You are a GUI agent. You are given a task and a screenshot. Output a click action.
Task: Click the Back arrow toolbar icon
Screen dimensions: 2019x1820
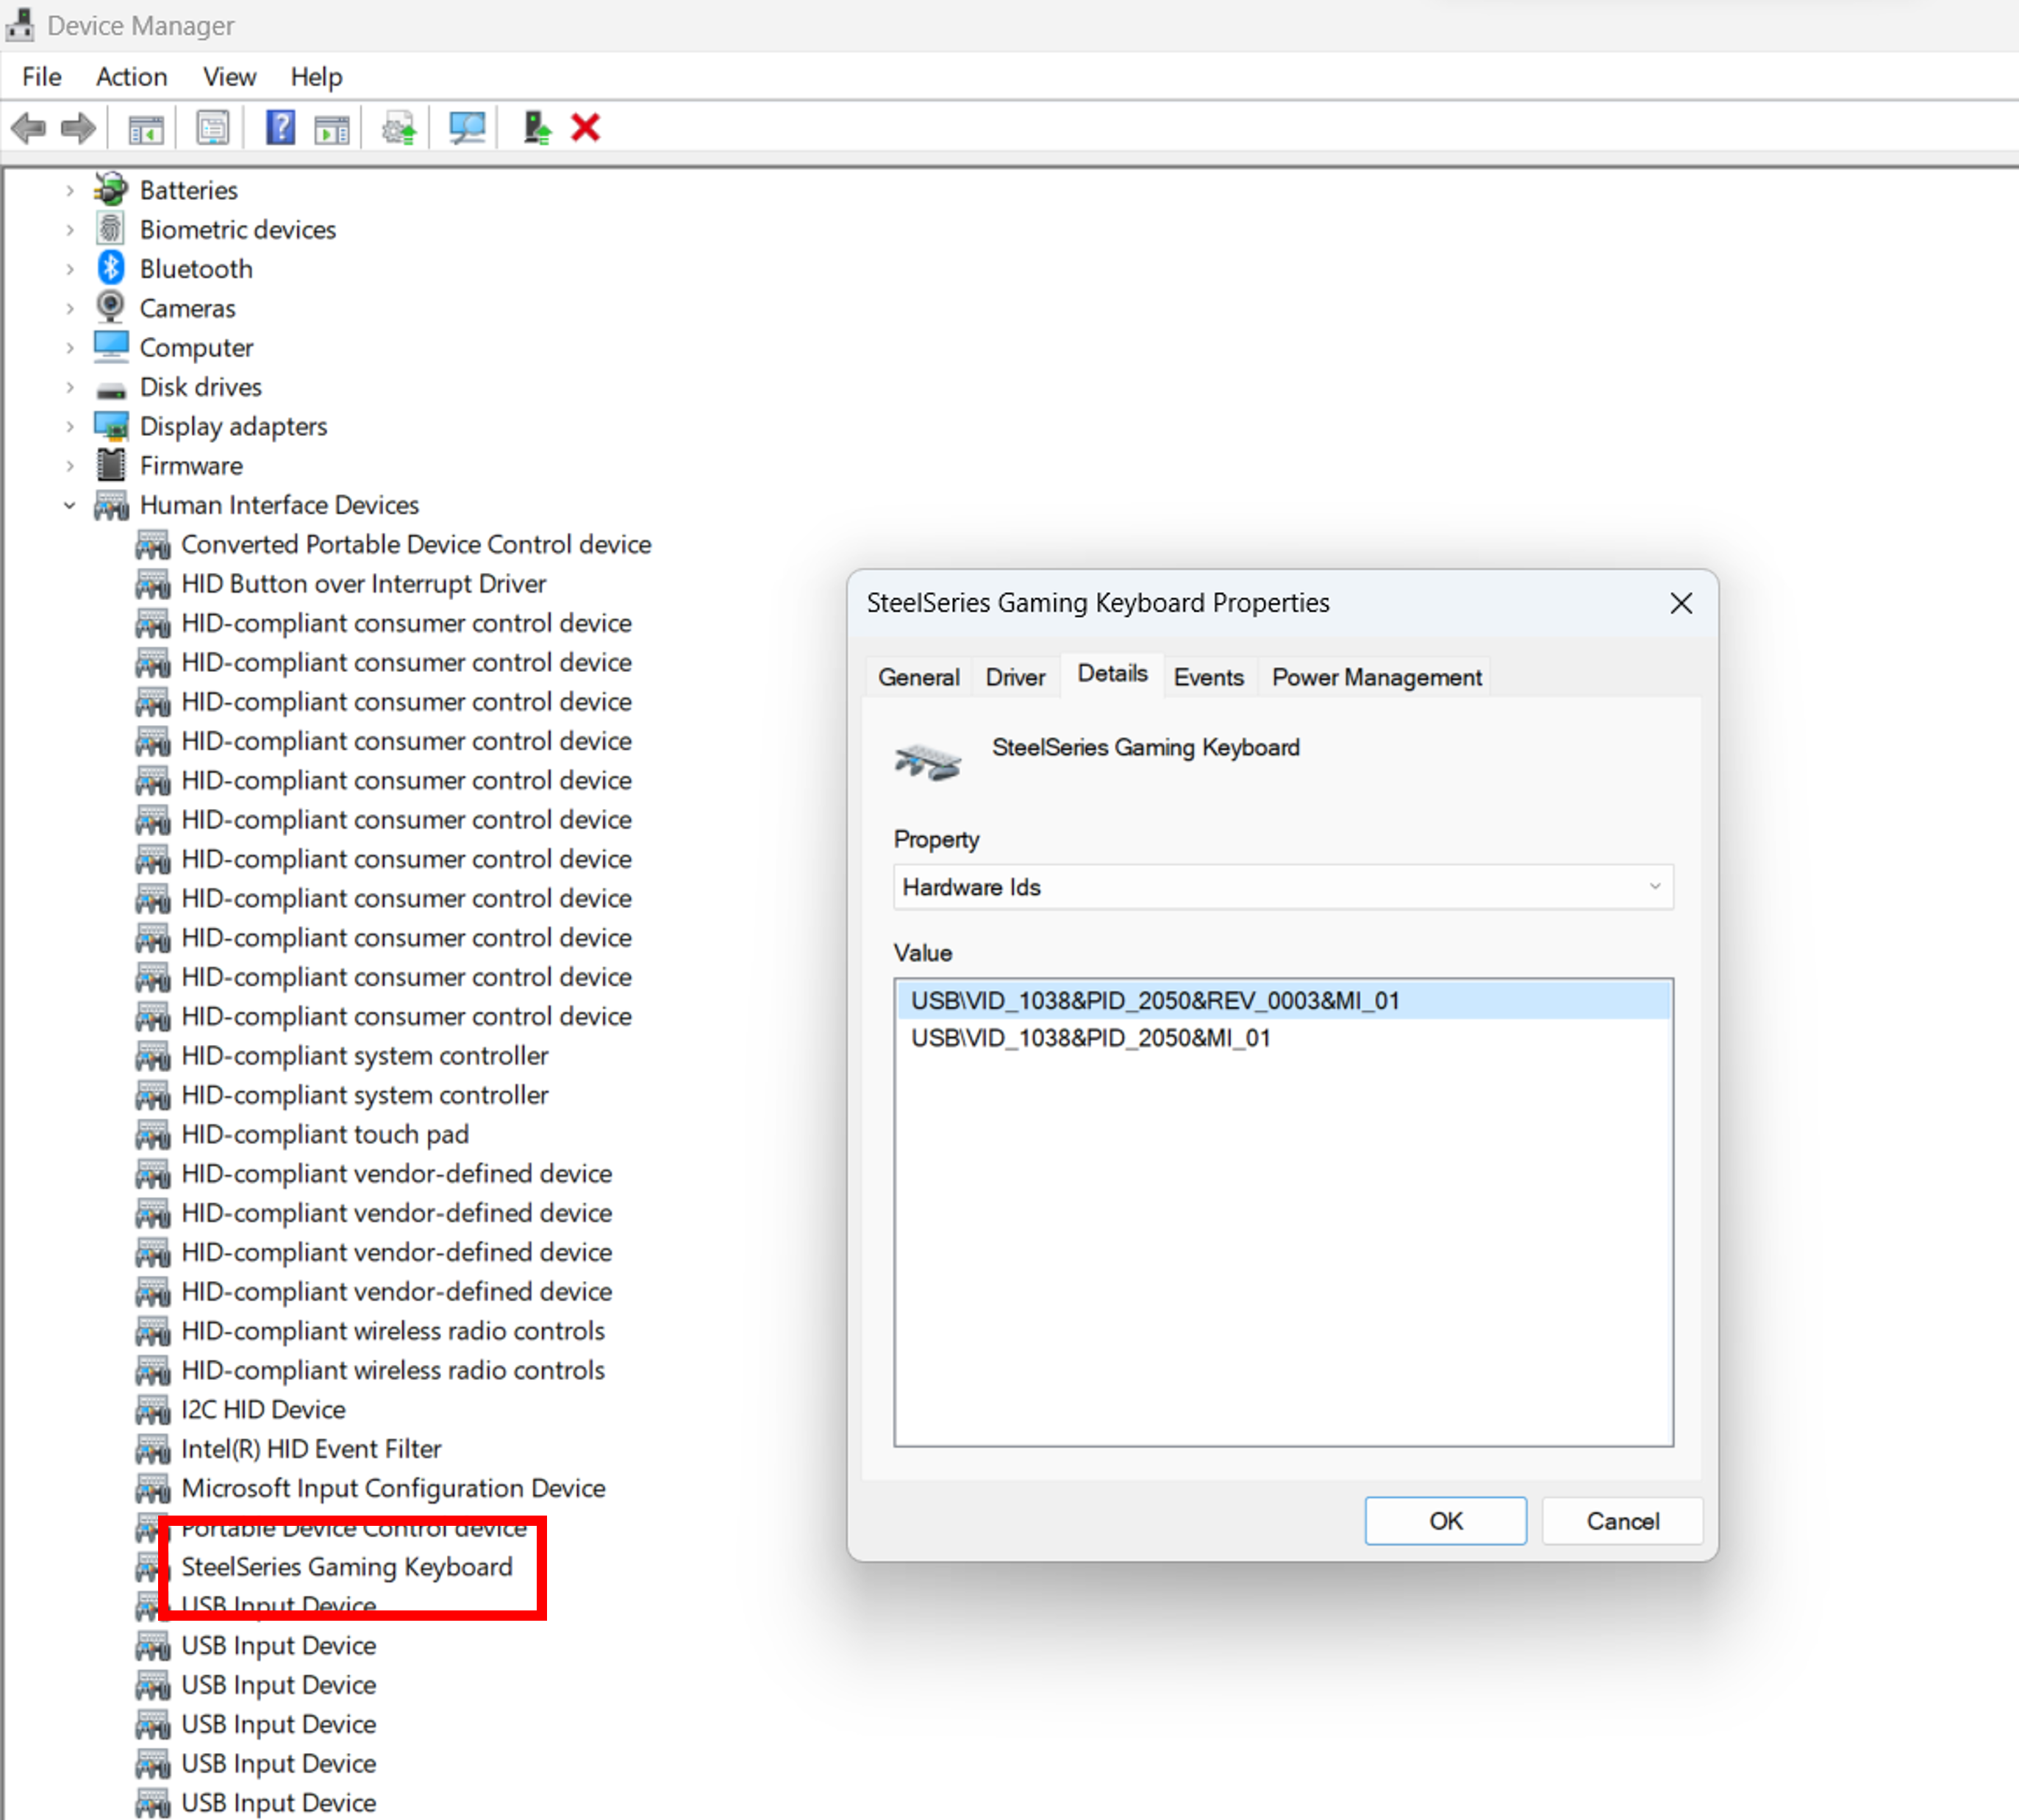tap(28, 128)
